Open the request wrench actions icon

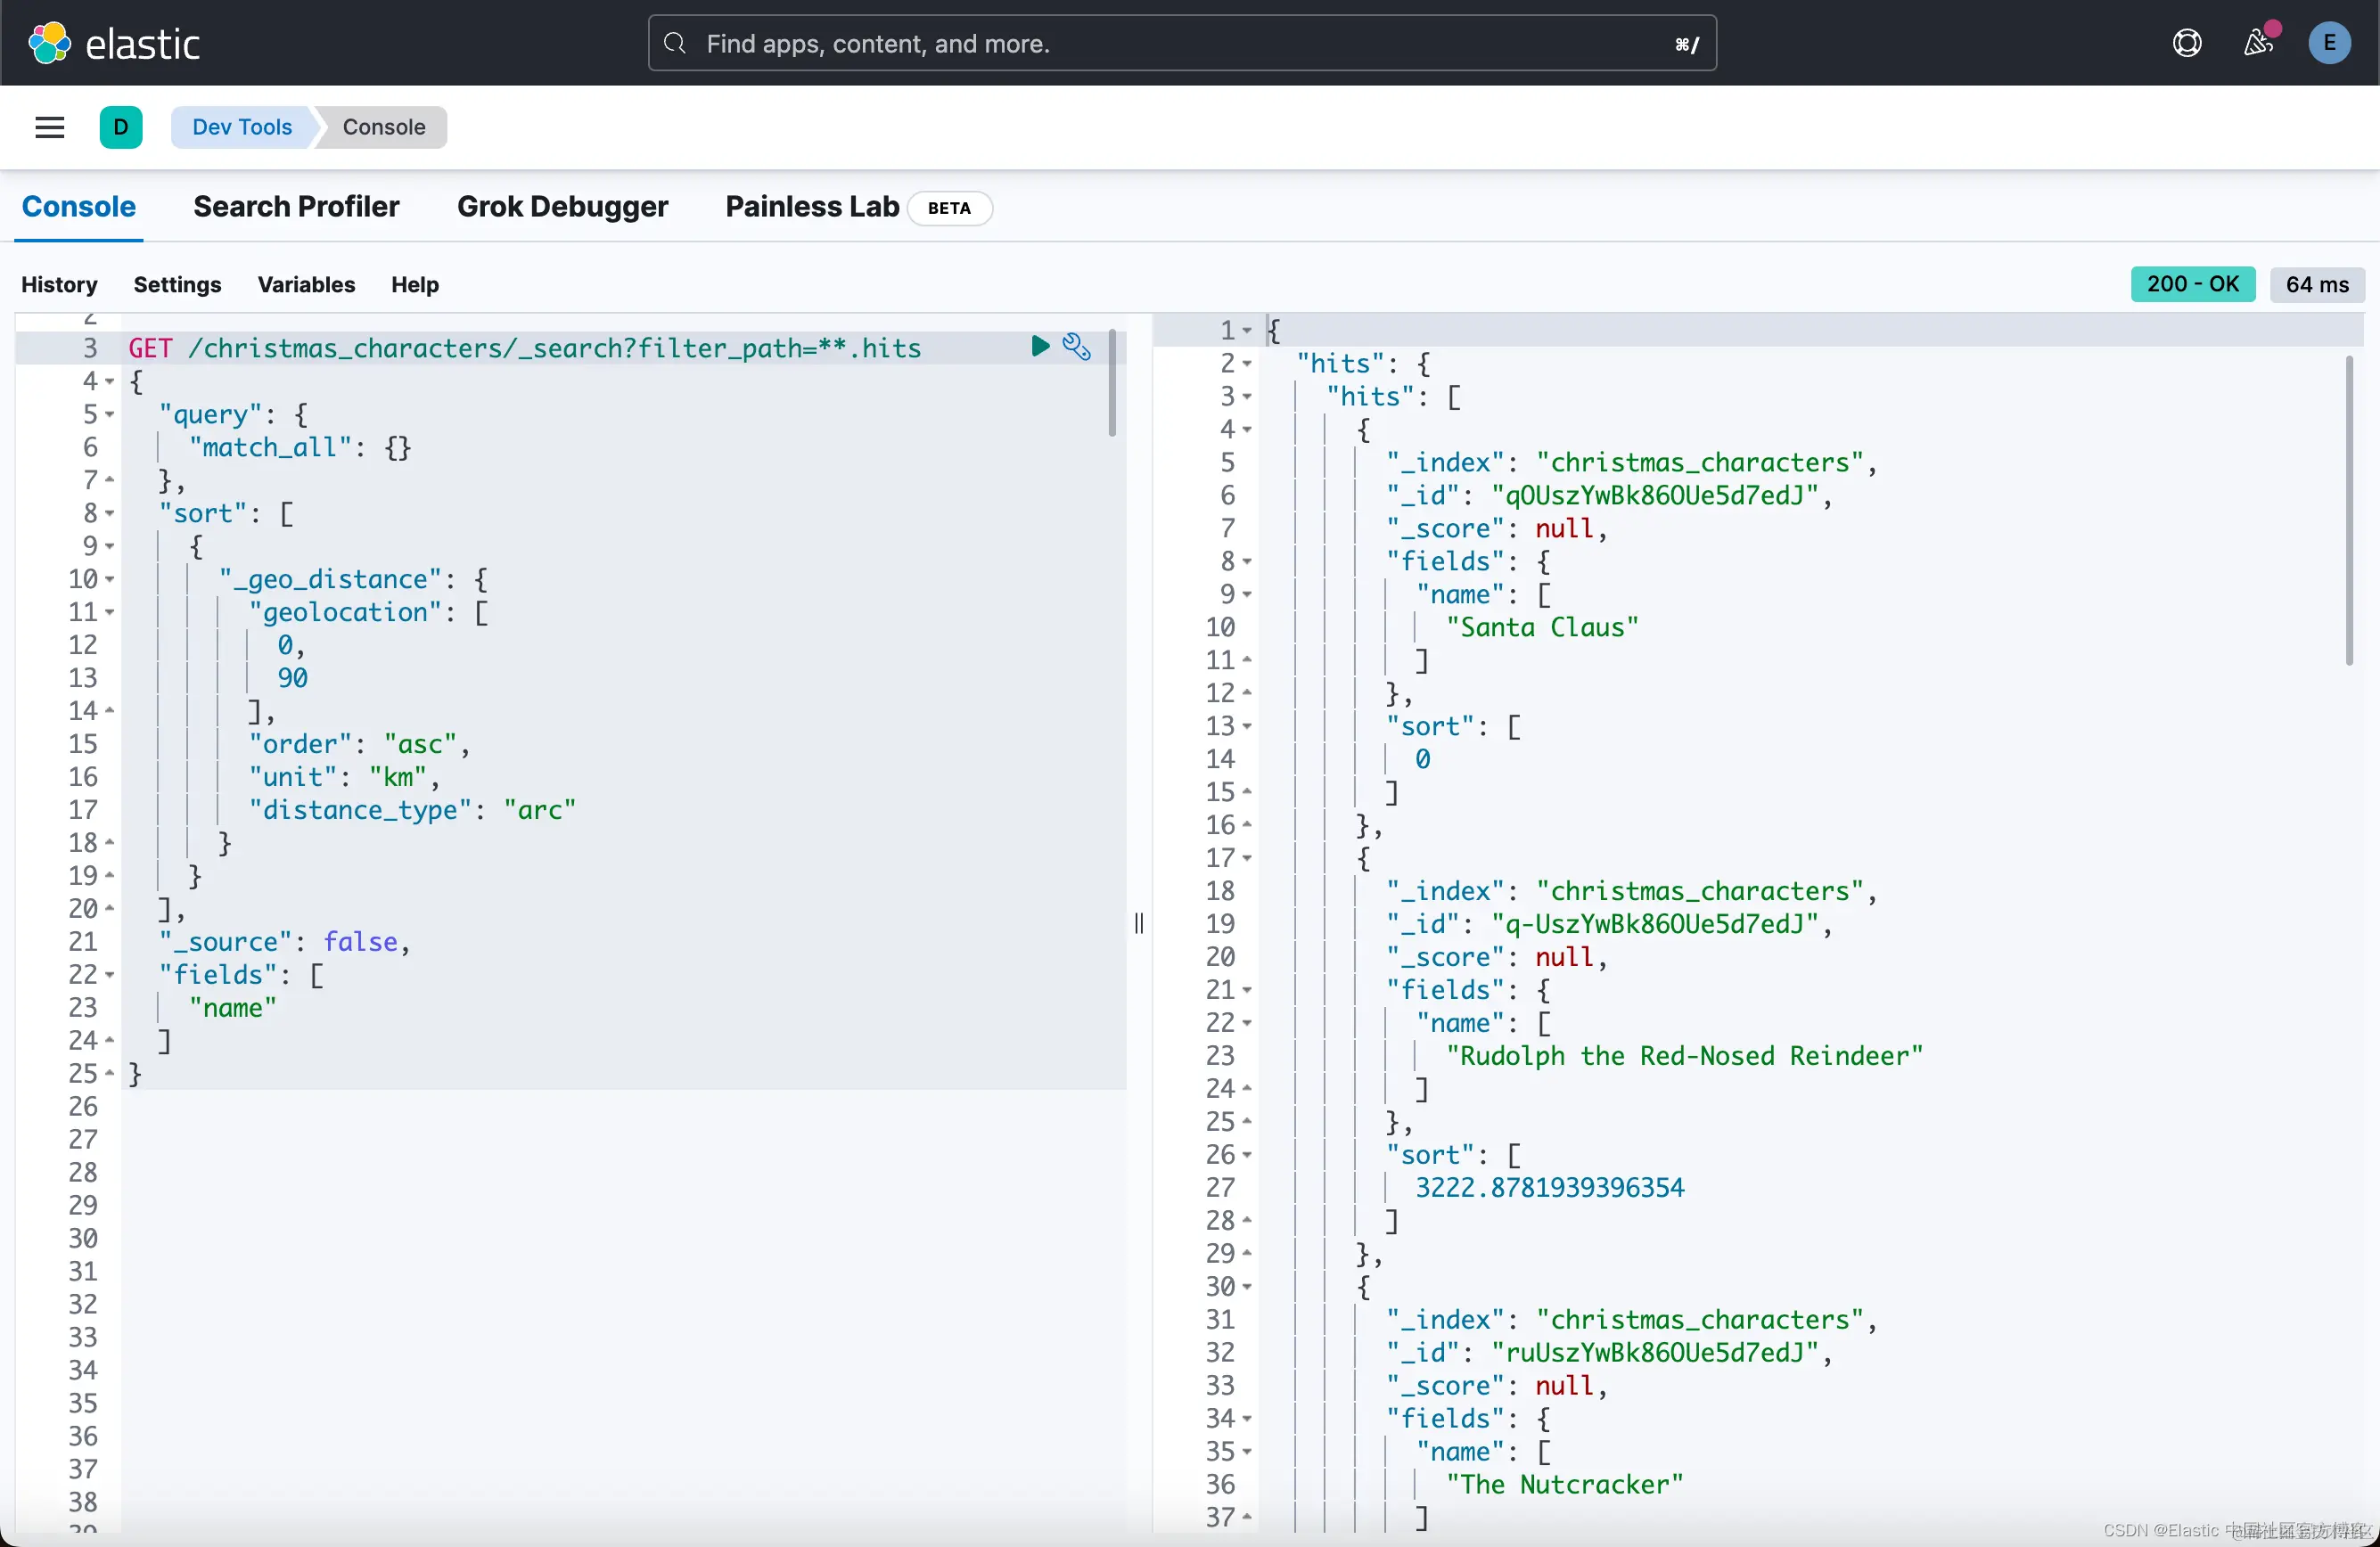pos(1077,346)
